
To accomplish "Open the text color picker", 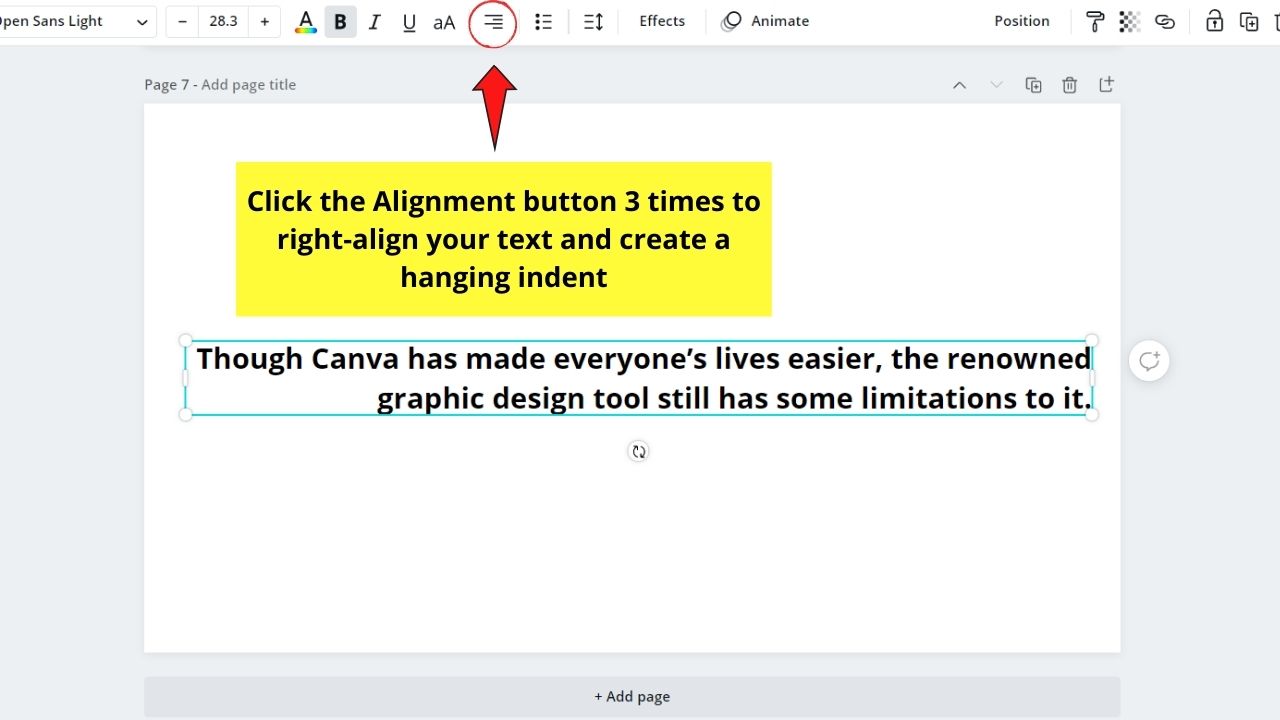I will click(306, 22).
